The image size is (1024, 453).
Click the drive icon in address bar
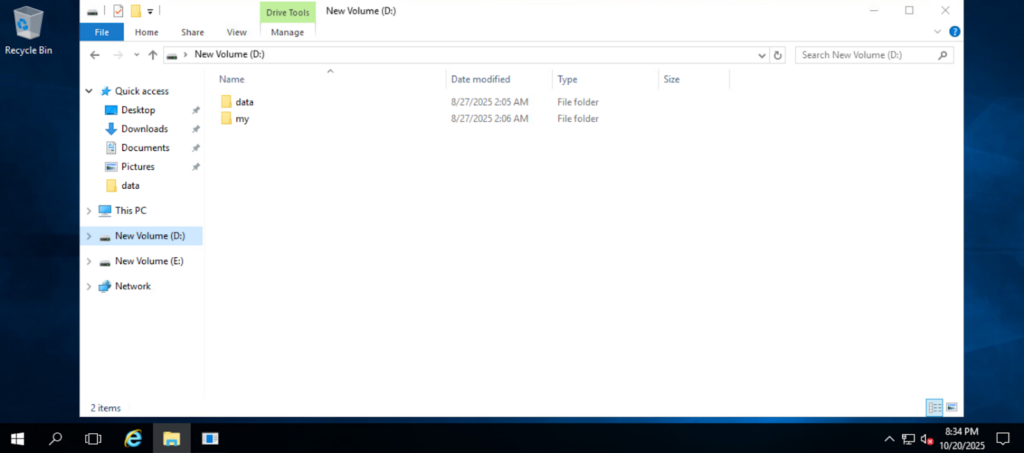pyautogui.click(x=172, y=55)
